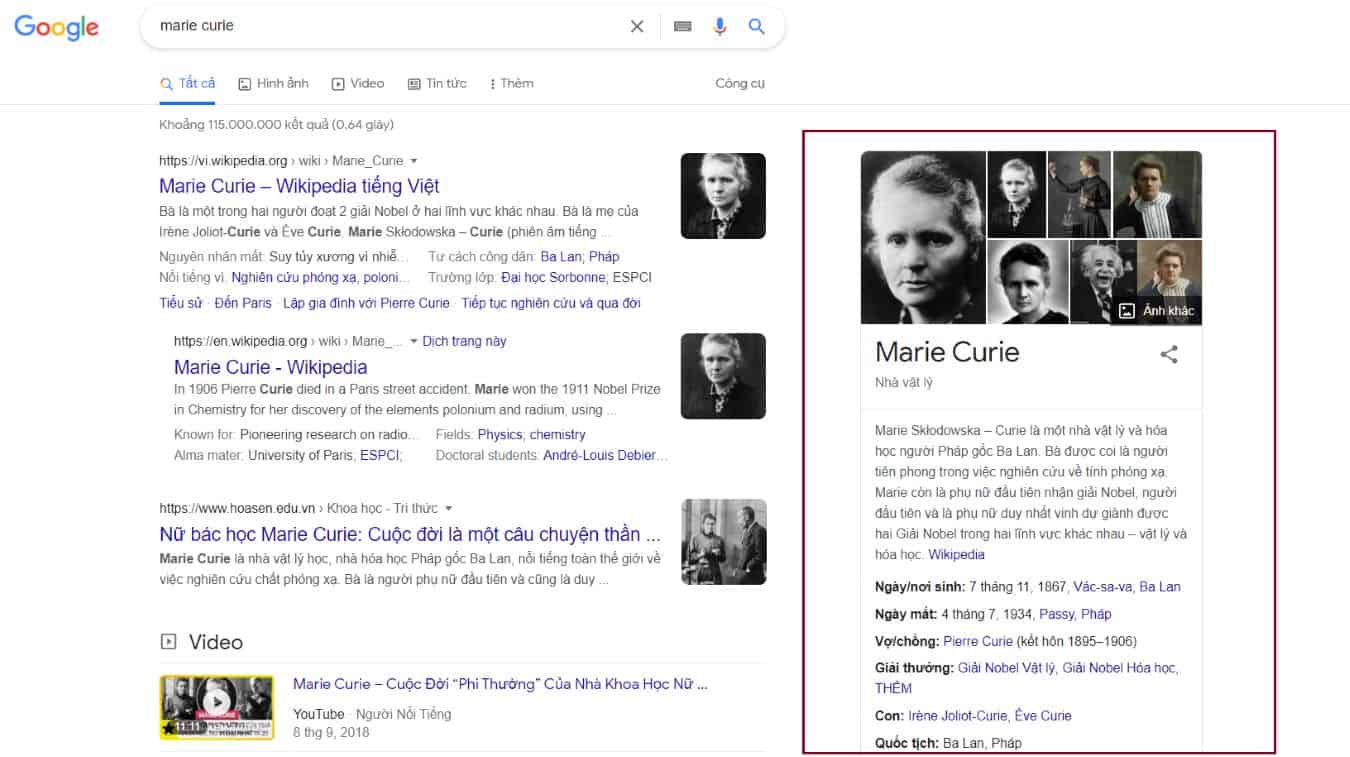This screenshot has width=1350, height=757.
Task: Expand dropdown arrow beside en.wikipedia.org URL
Action: pos(414,342)
